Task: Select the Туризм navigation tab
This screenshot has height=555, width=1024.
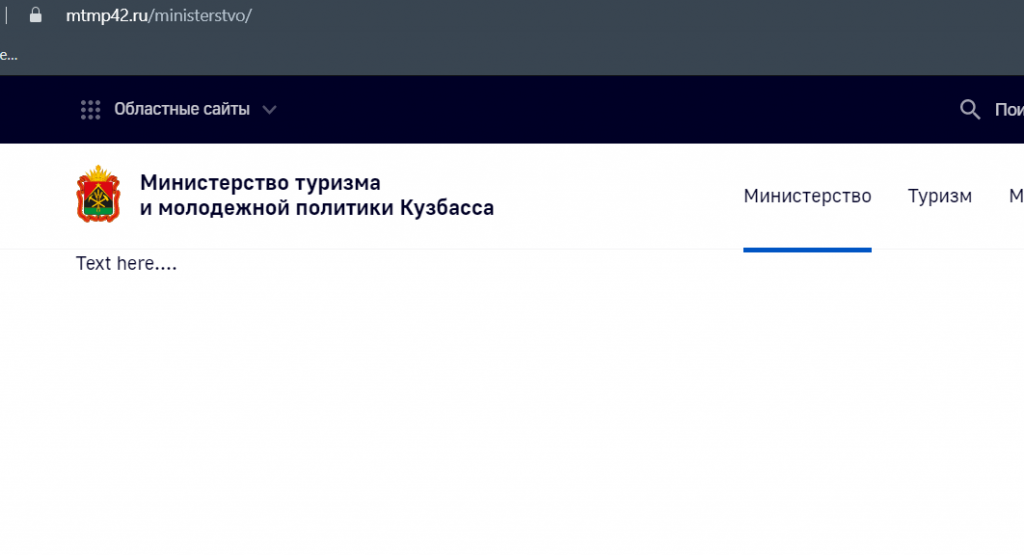Action: (940, 196)
